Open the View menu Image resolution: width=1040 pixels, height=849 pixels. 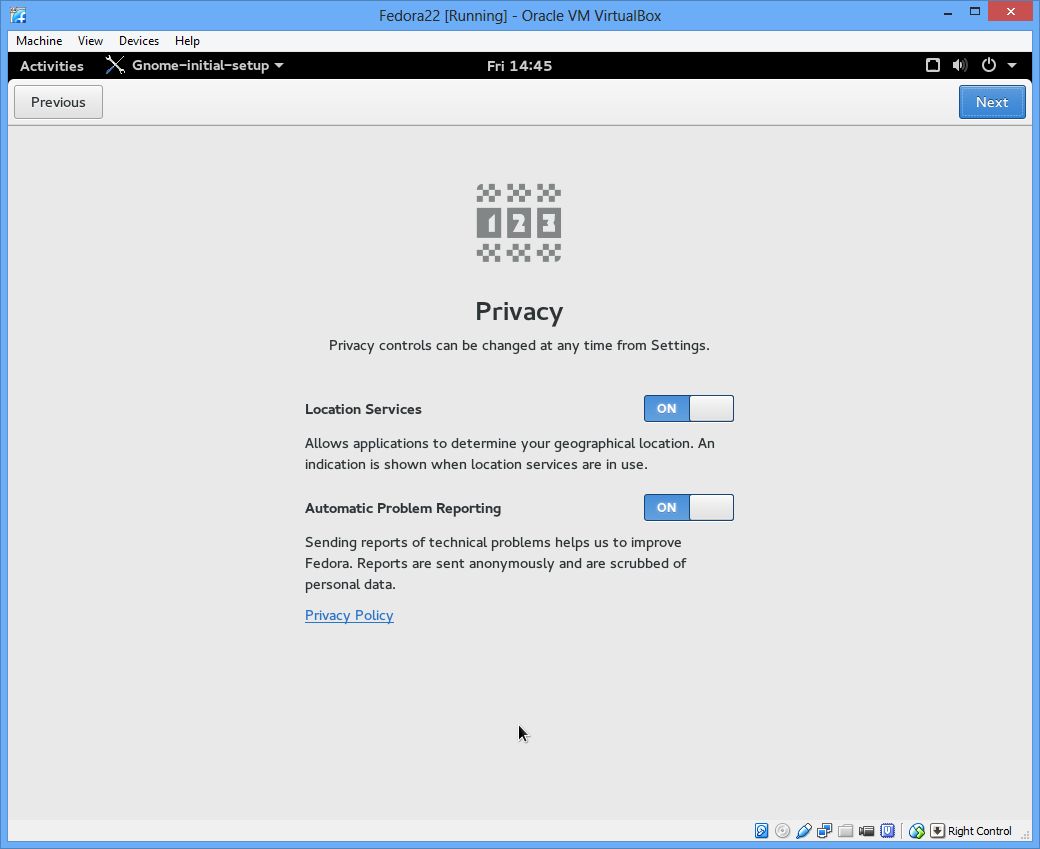point(90,40)
